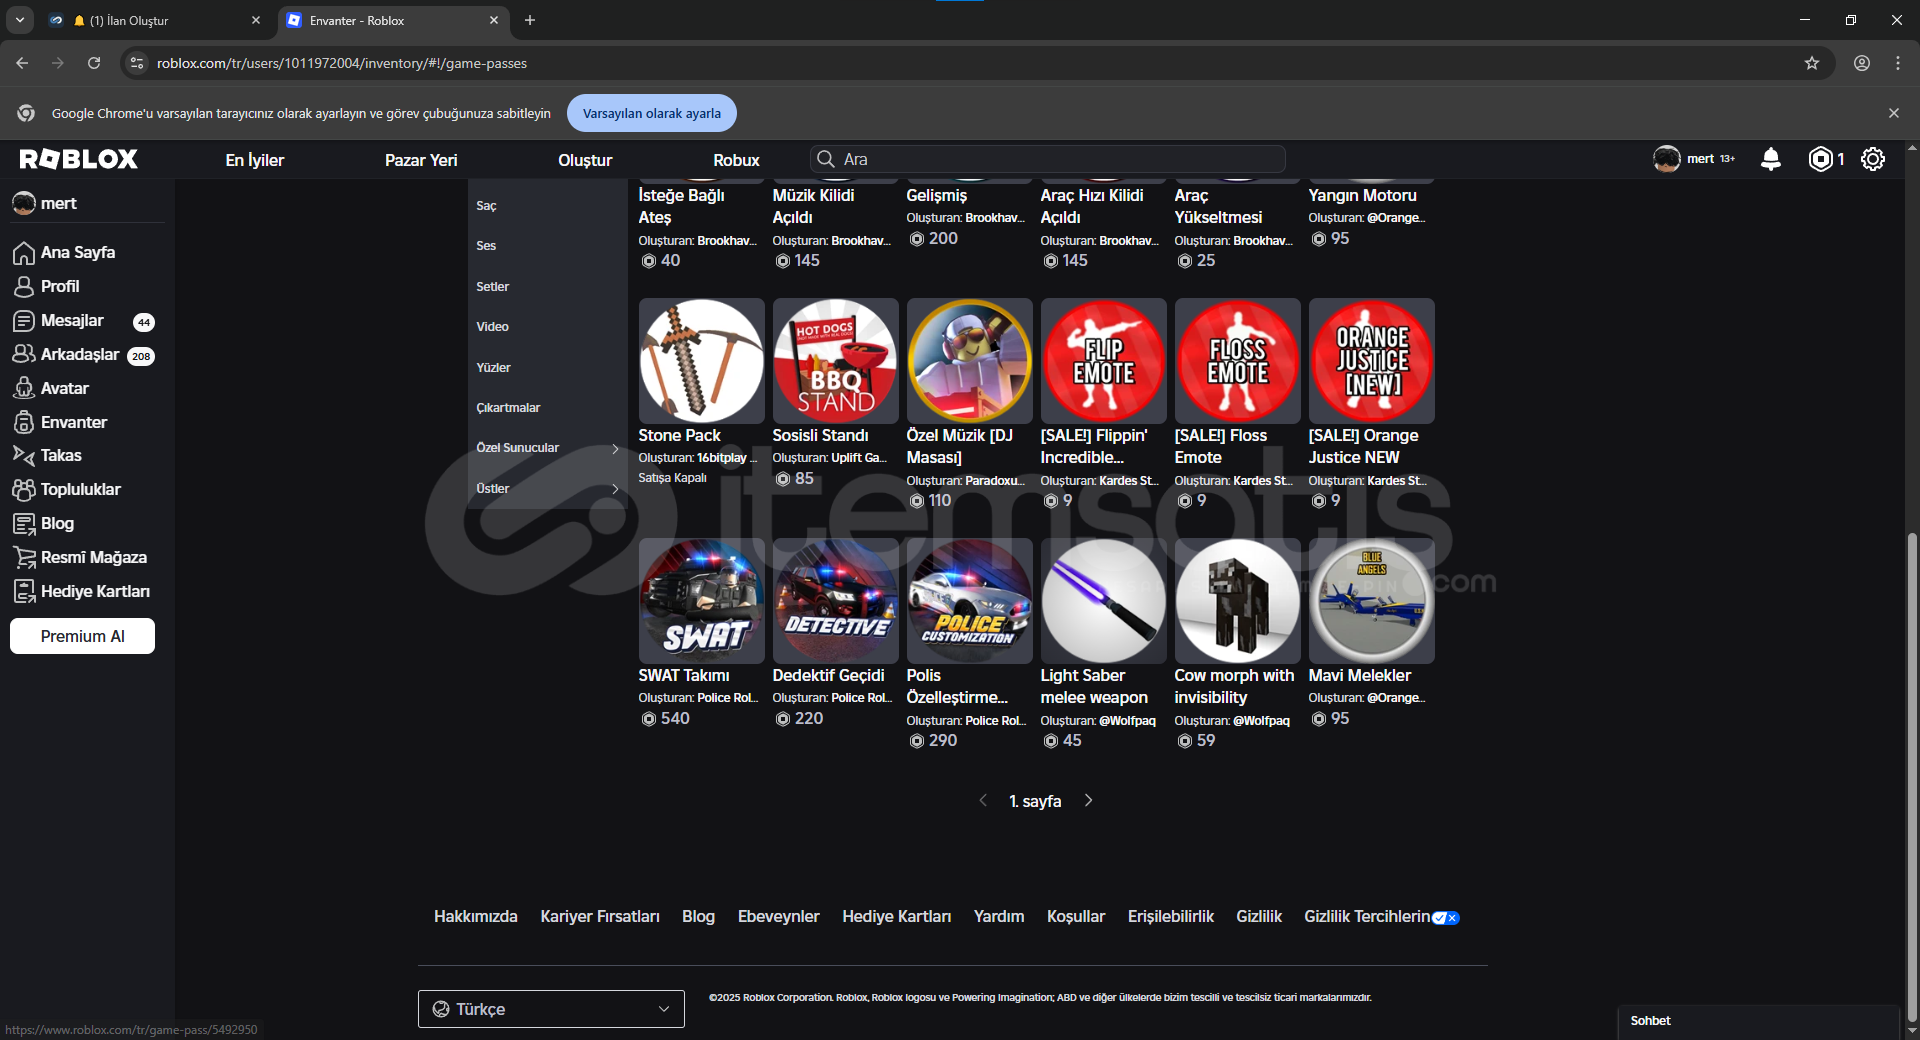Open the settings gear icon

coord(1873,159)
